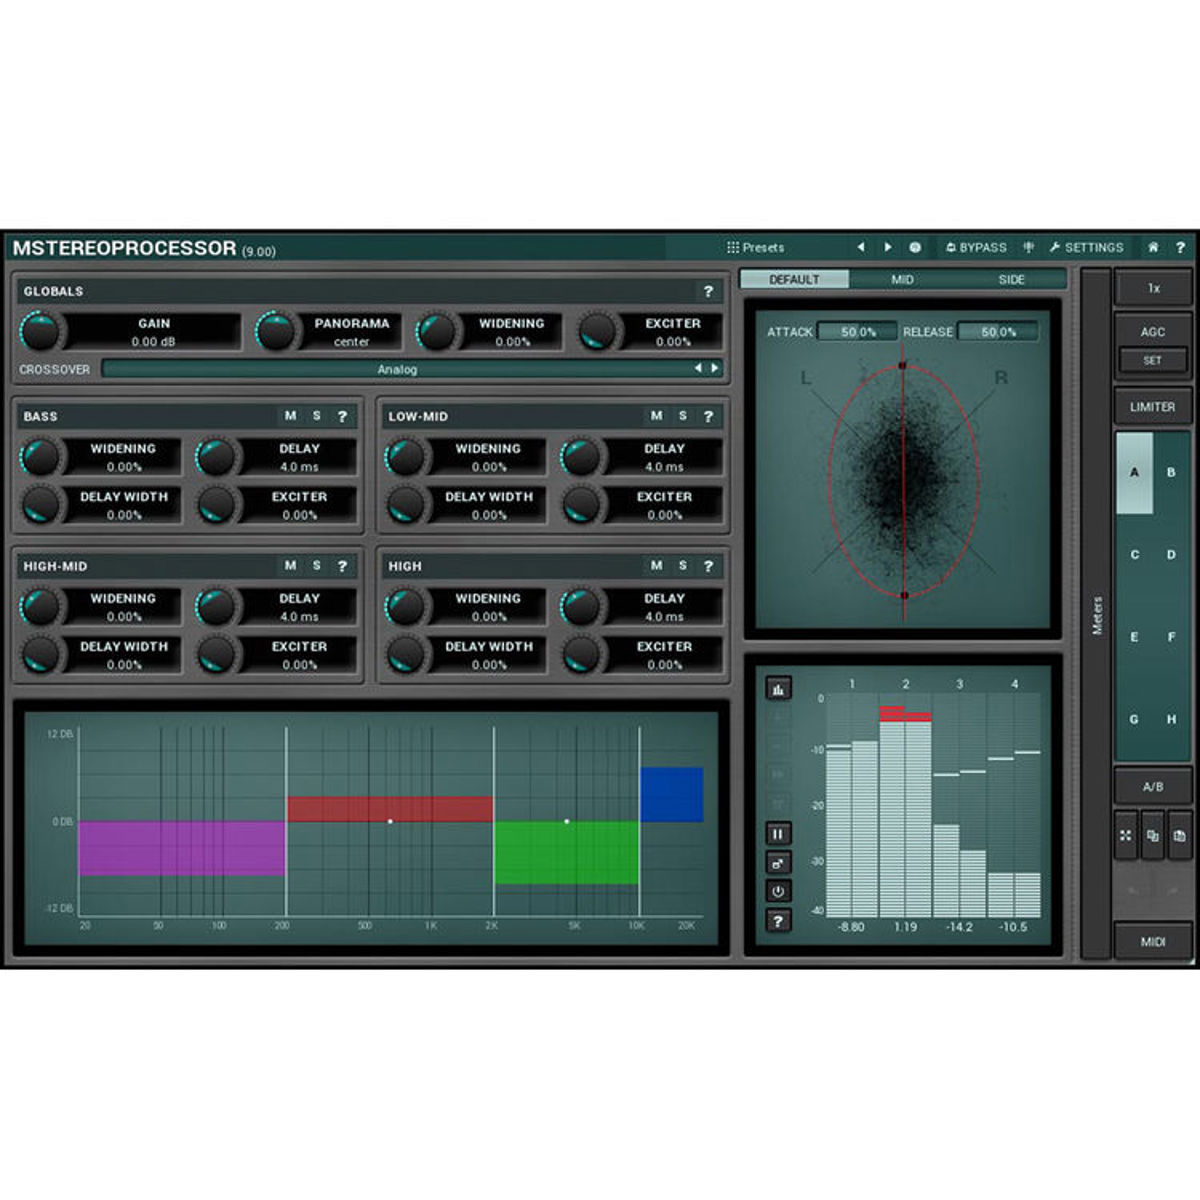Open the Presets browser
The image size is (1200, 1200).
pyautogui.click(x=756, y=247)
